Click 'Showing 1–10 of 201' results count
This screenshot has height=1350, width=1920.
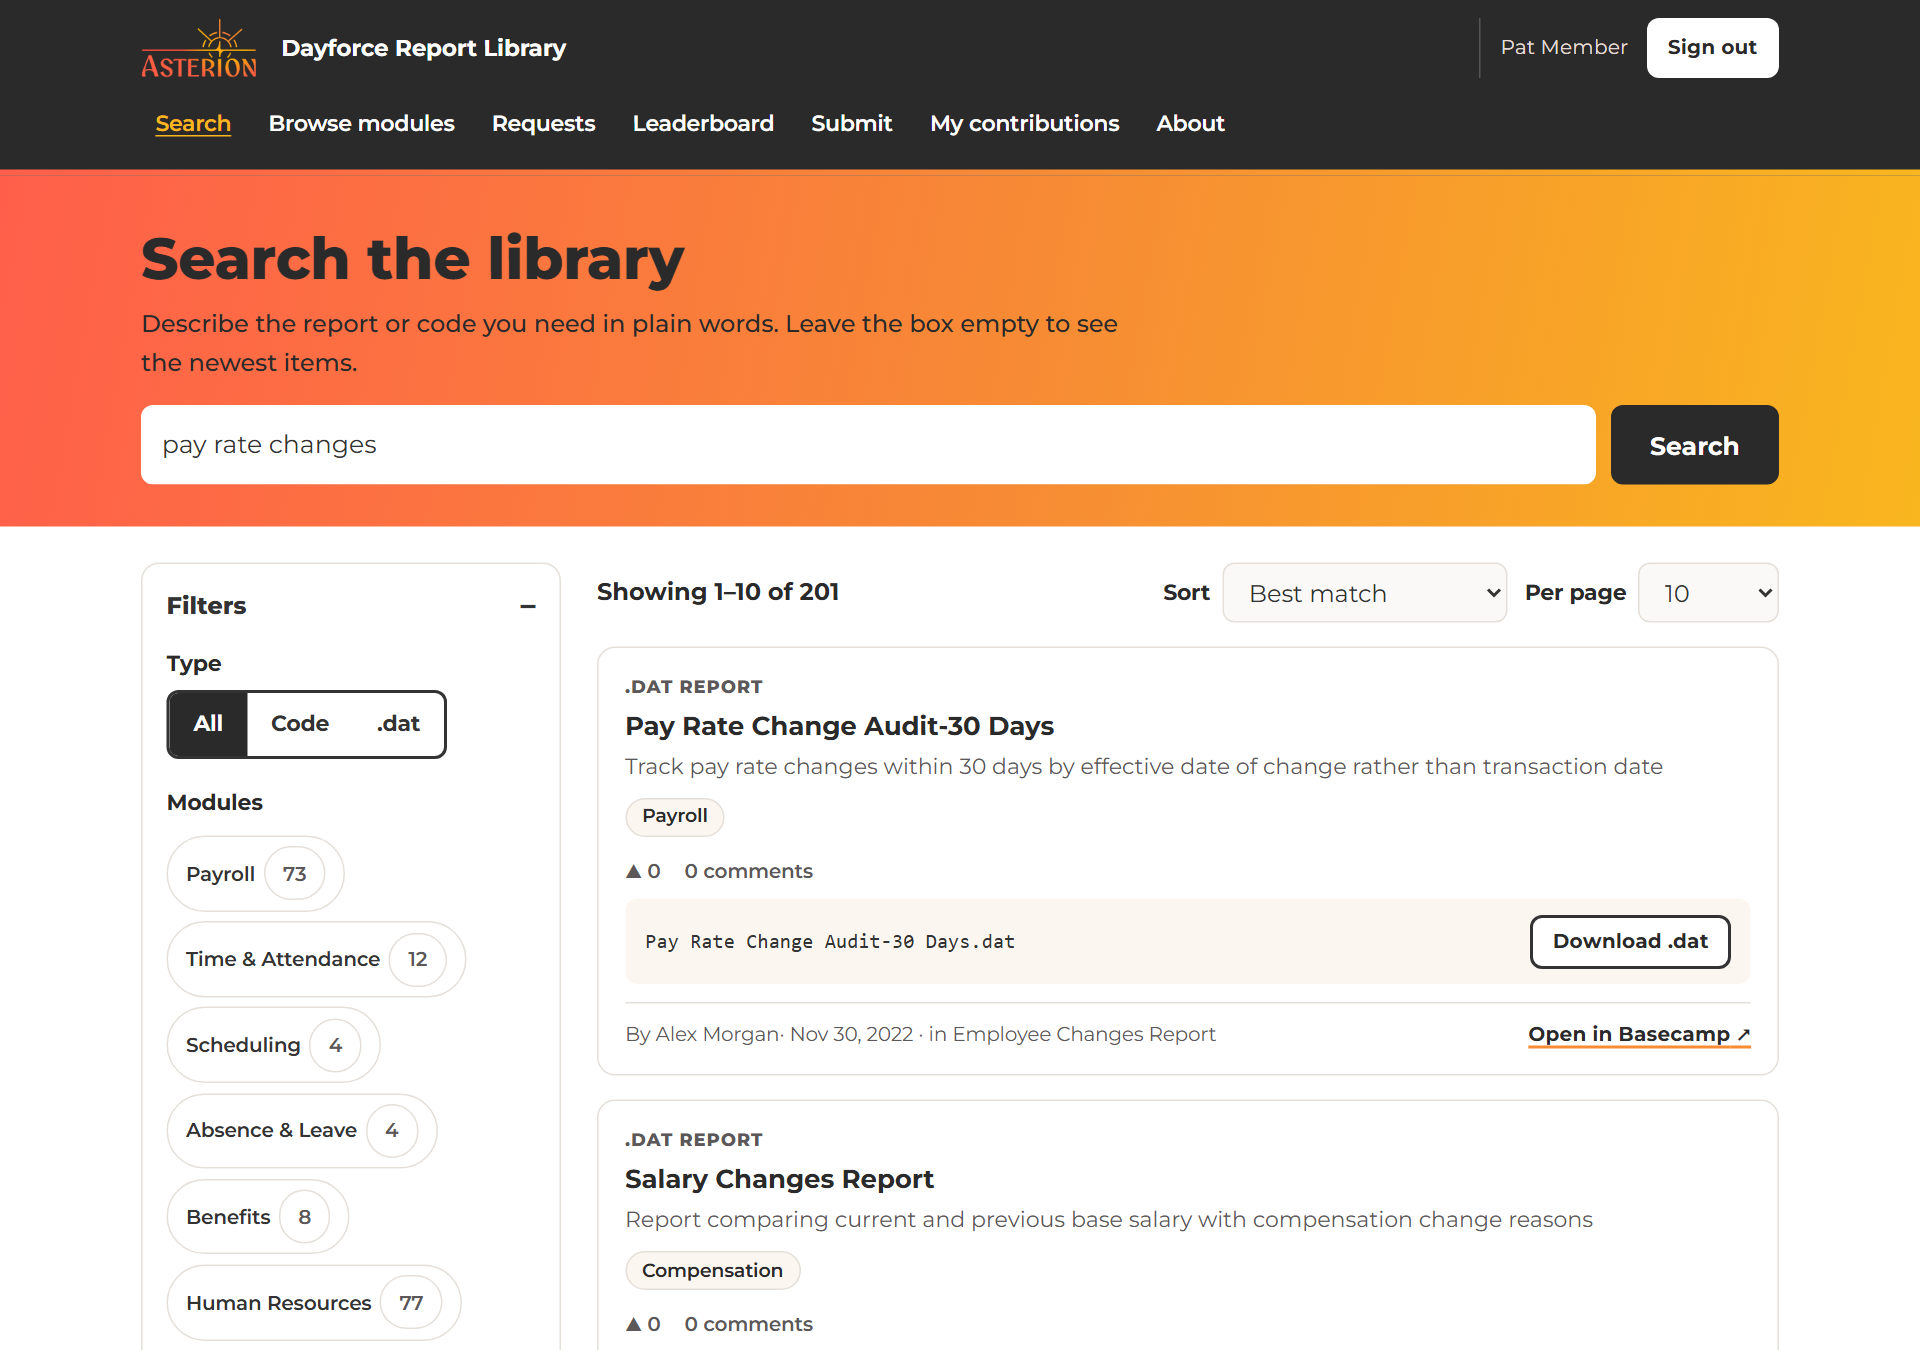pos(718,592)
